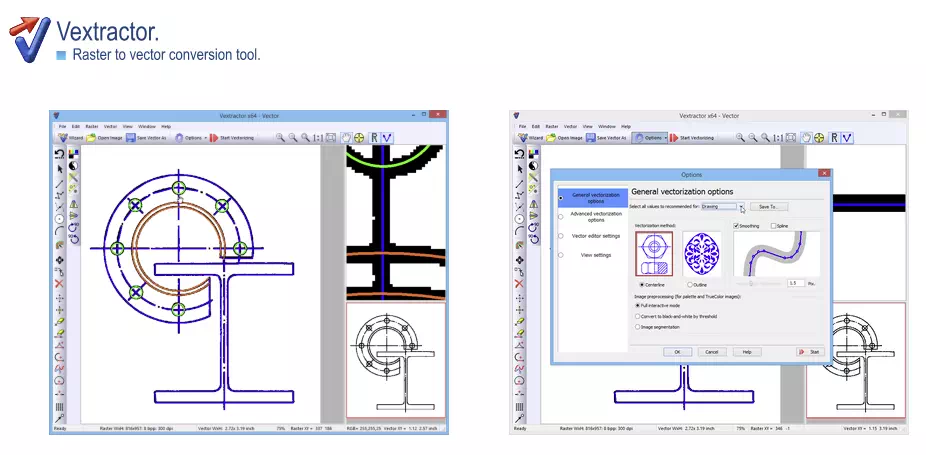Click the yellow crosshair target icon in full-drawing window
The height and width of the screenshot is (455, 926).
pyautogui.click(x=358, y=138)
